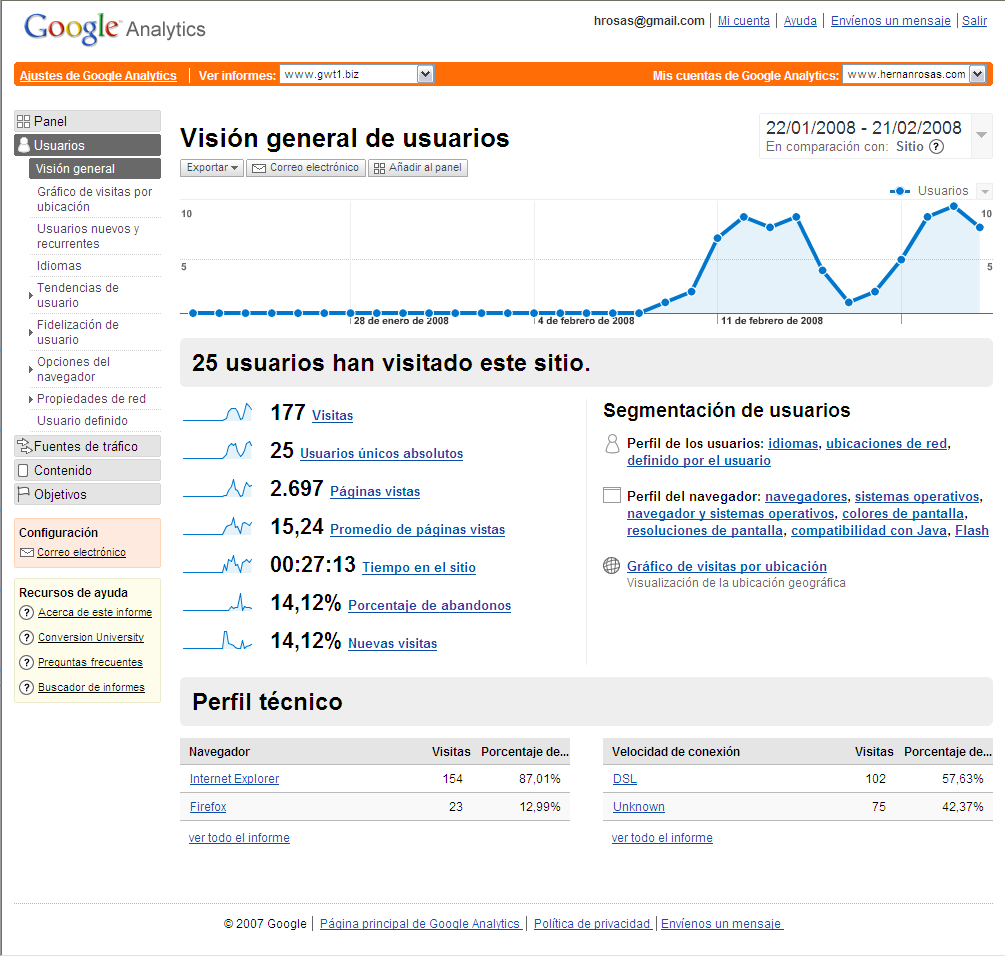Screen dimensions: 1005x956
Task: Open the date range selector arrow
Action: [x=981, y=135]
